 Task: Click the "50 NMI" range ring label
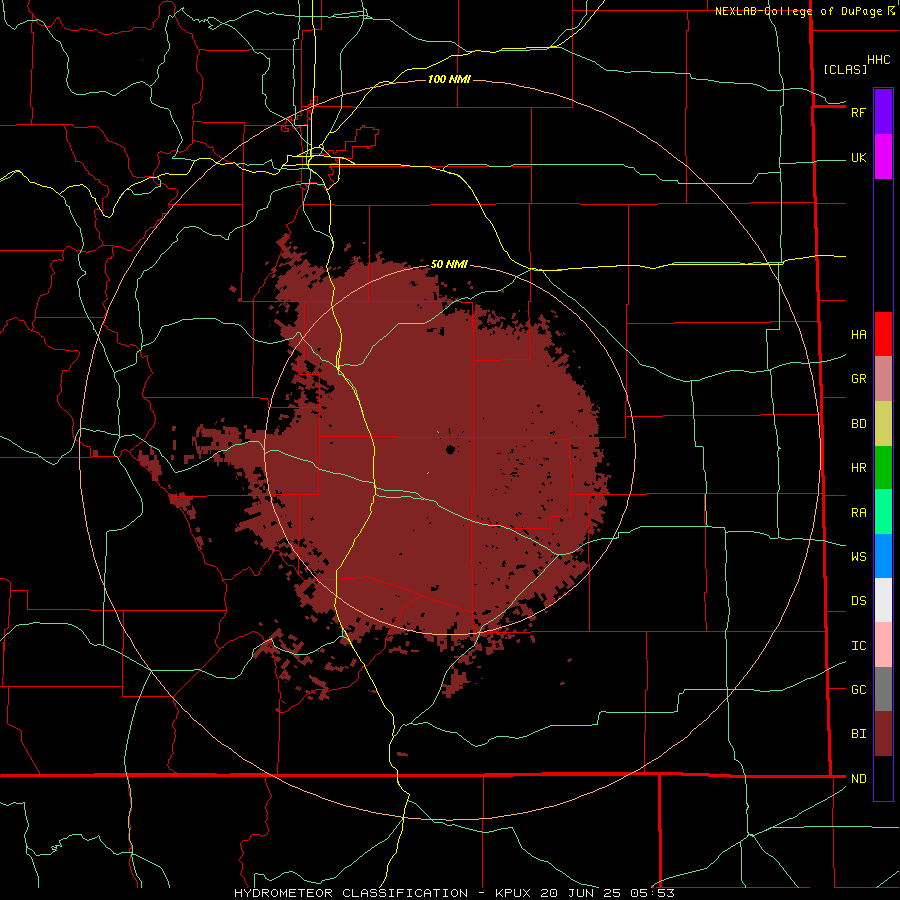click(449, 264)
